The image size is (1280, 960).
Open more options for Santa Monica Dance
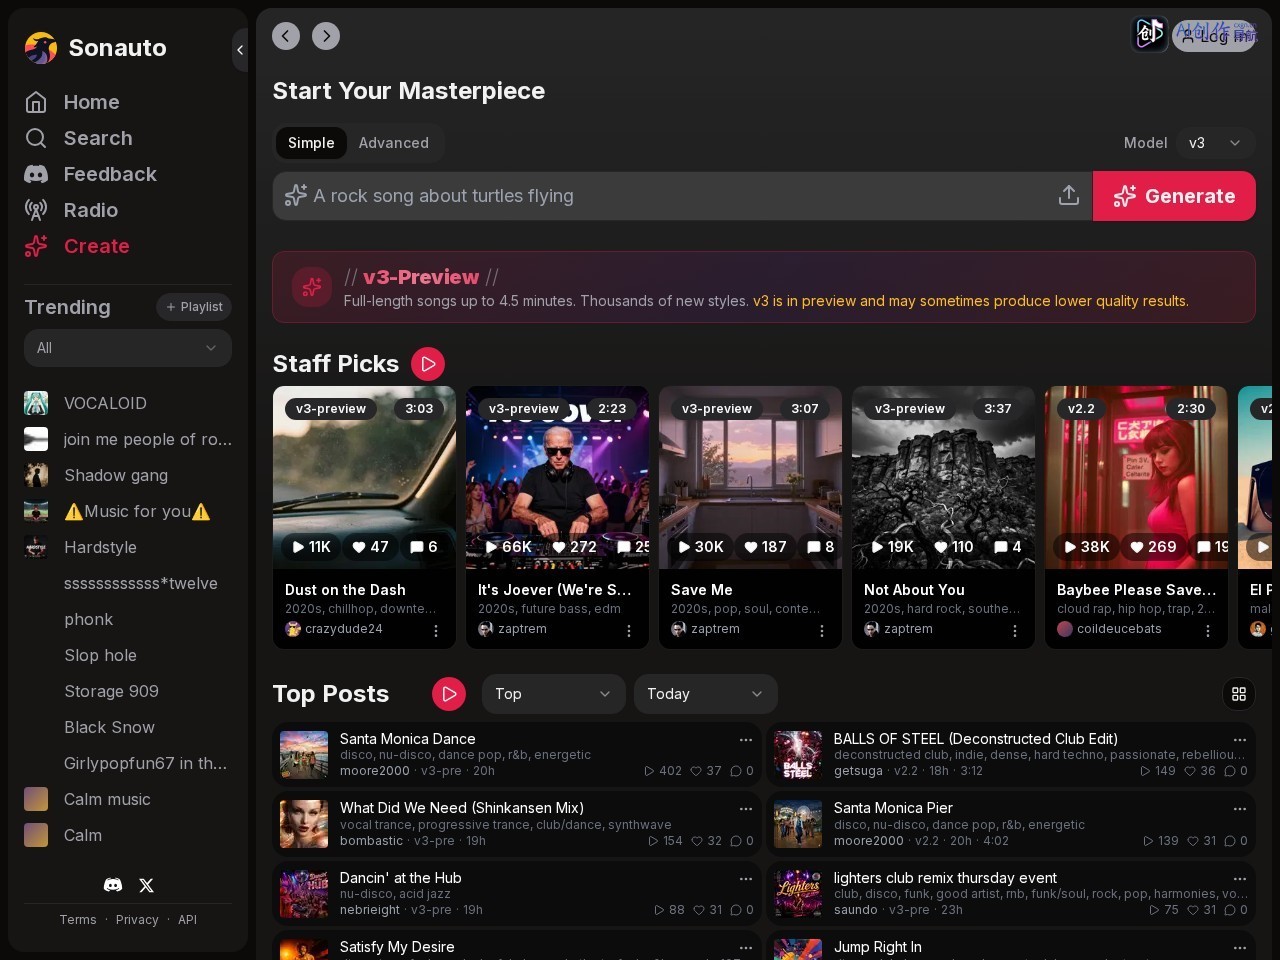[746, 740]
